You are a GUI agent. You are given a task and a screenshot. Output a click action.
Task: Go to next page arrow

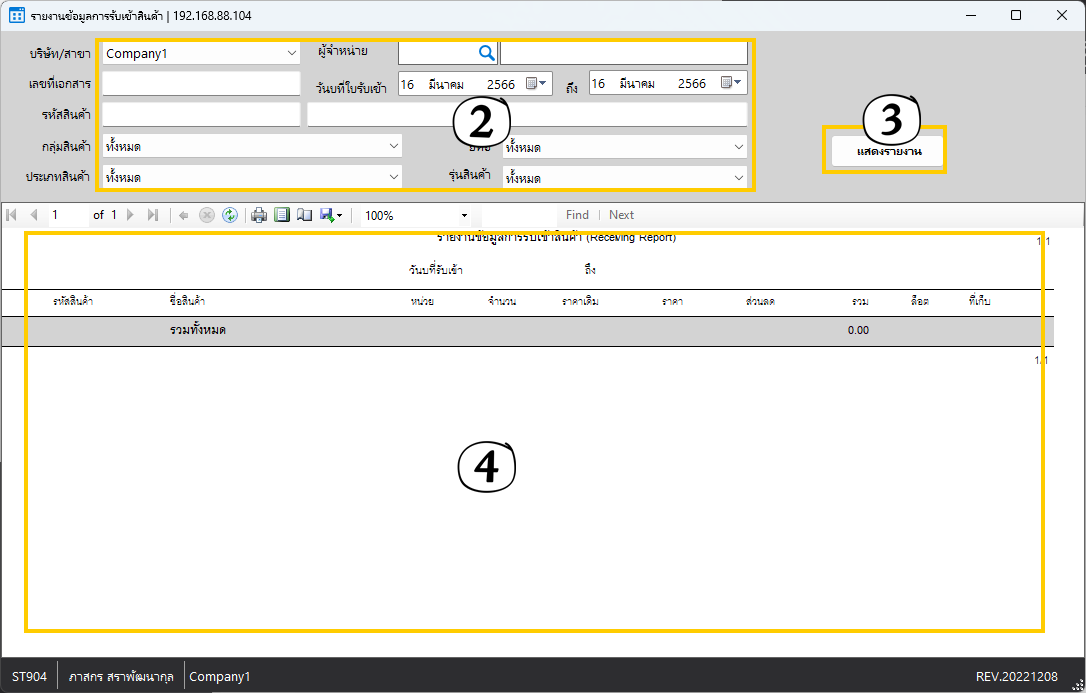130,215
